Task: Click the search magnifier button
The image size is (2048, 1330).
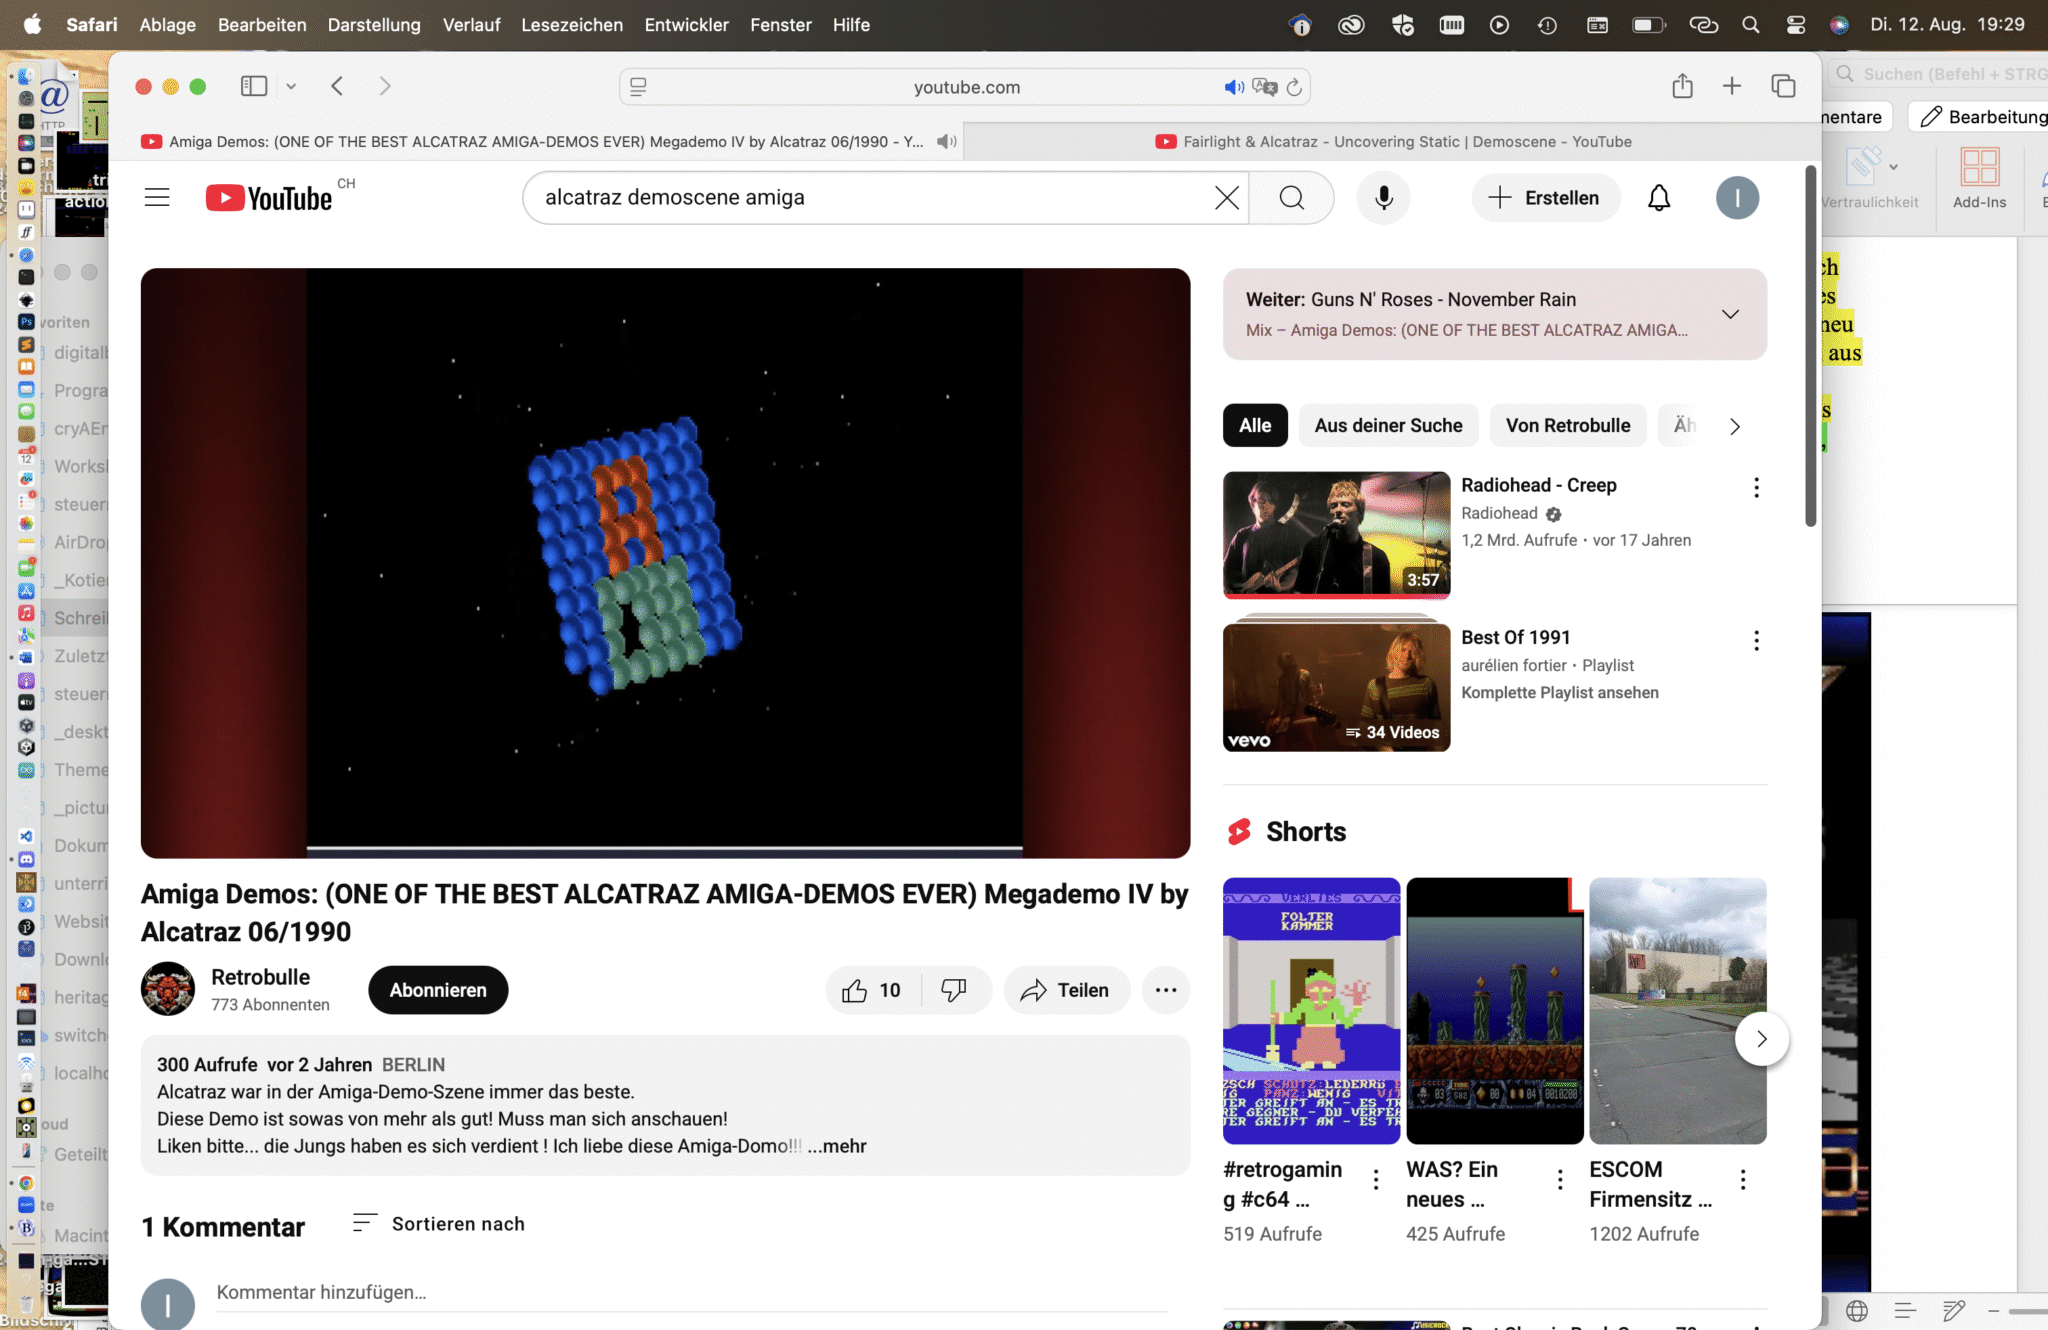Action: (1291, 197)
